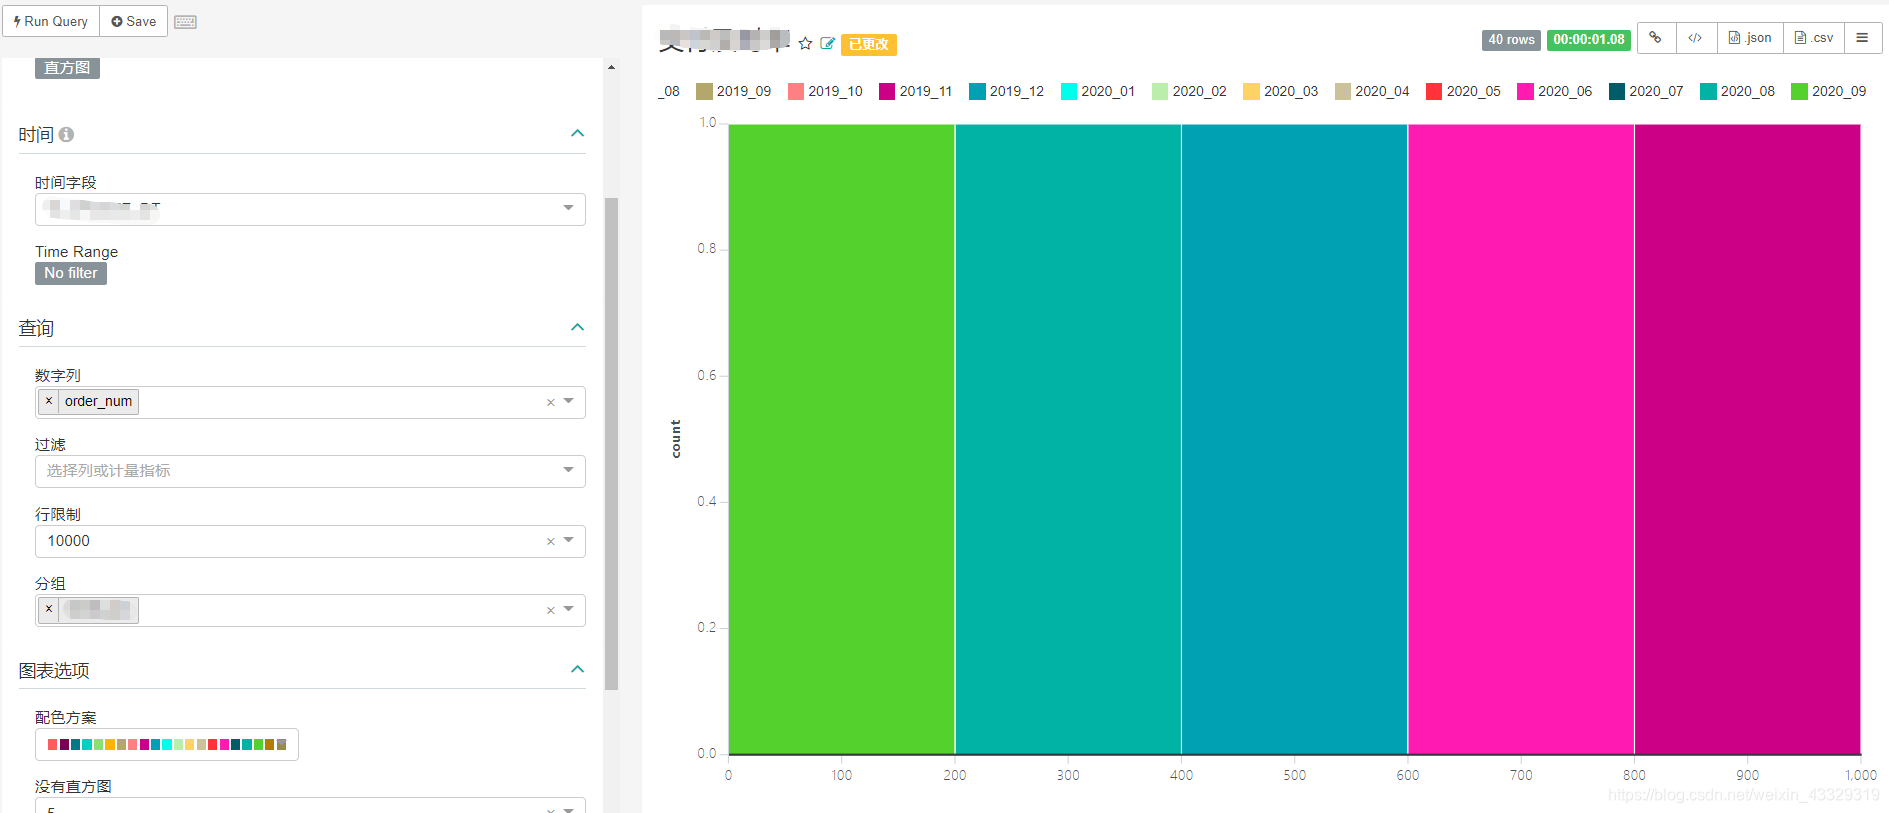Click the blue-teal histogram bar 400-600
Image resolution: width=1889 pixels, height=813 pixels.
[x=1294, y=439]
